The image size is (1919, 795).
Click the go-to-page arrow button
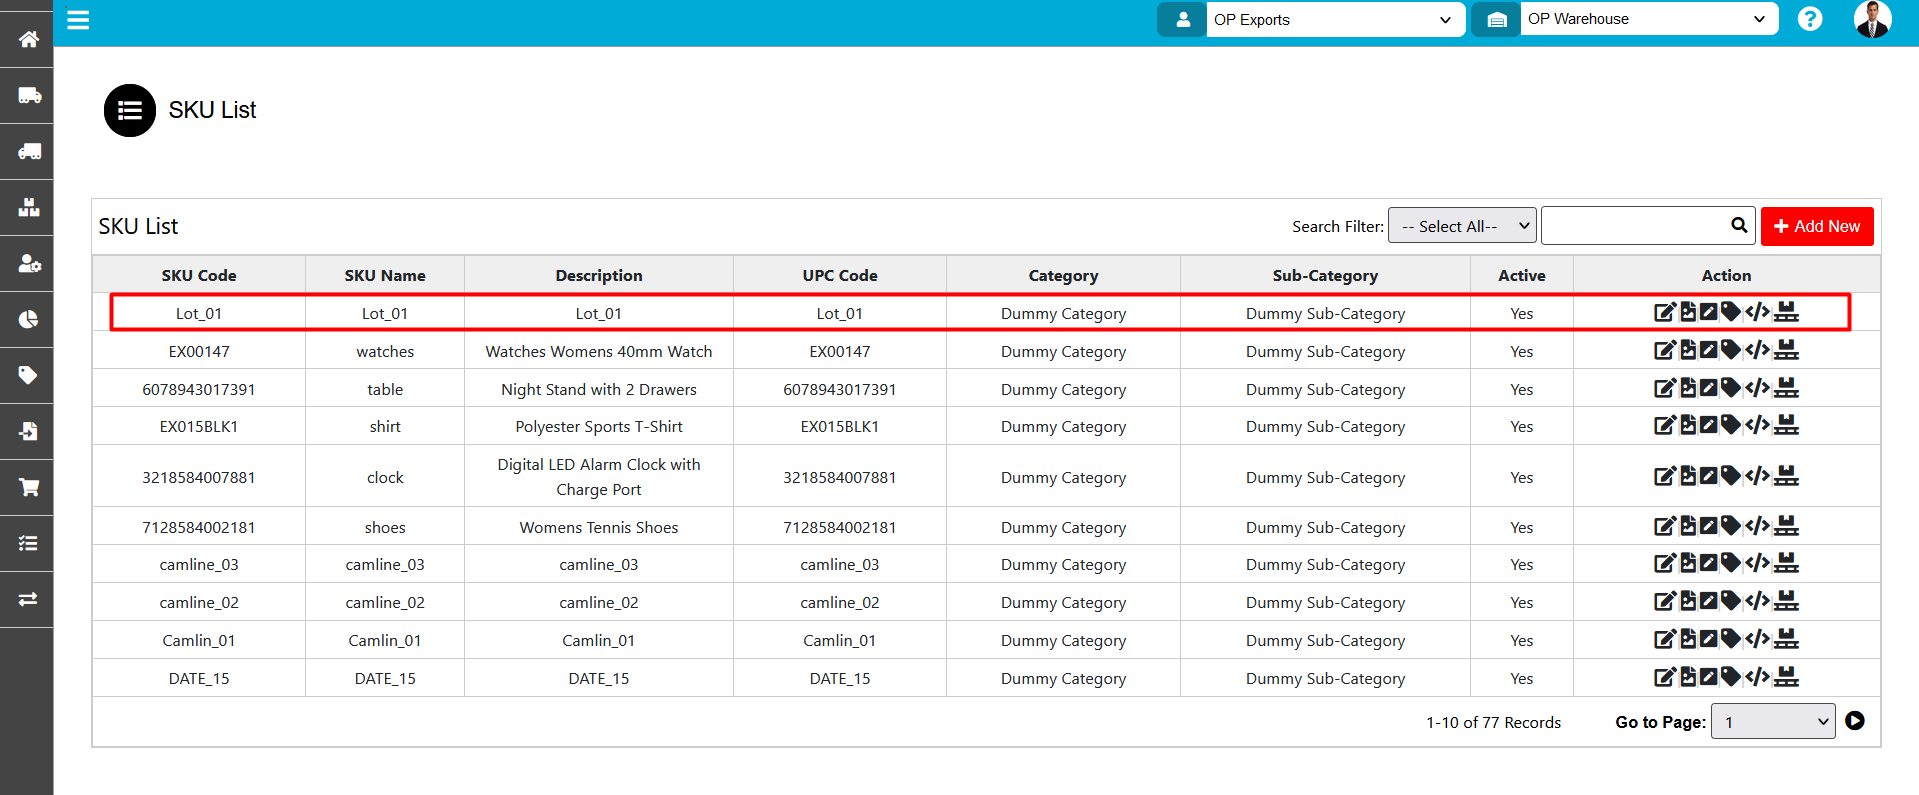click(x=1855, y=721)
